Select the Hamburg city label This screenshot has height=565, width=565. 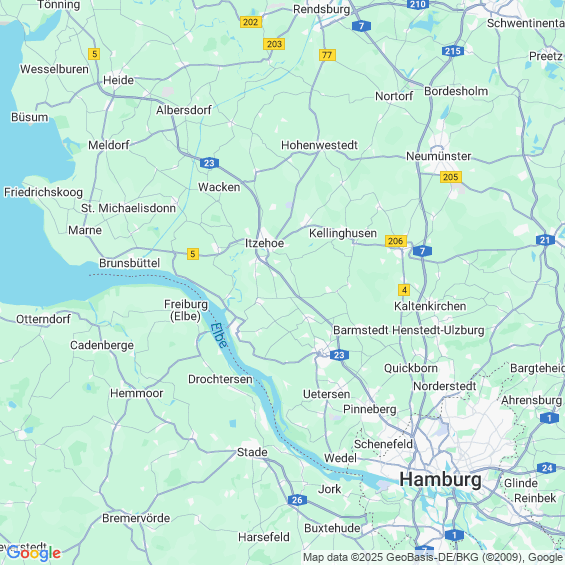pyautogui.click(x=440, y=480)
